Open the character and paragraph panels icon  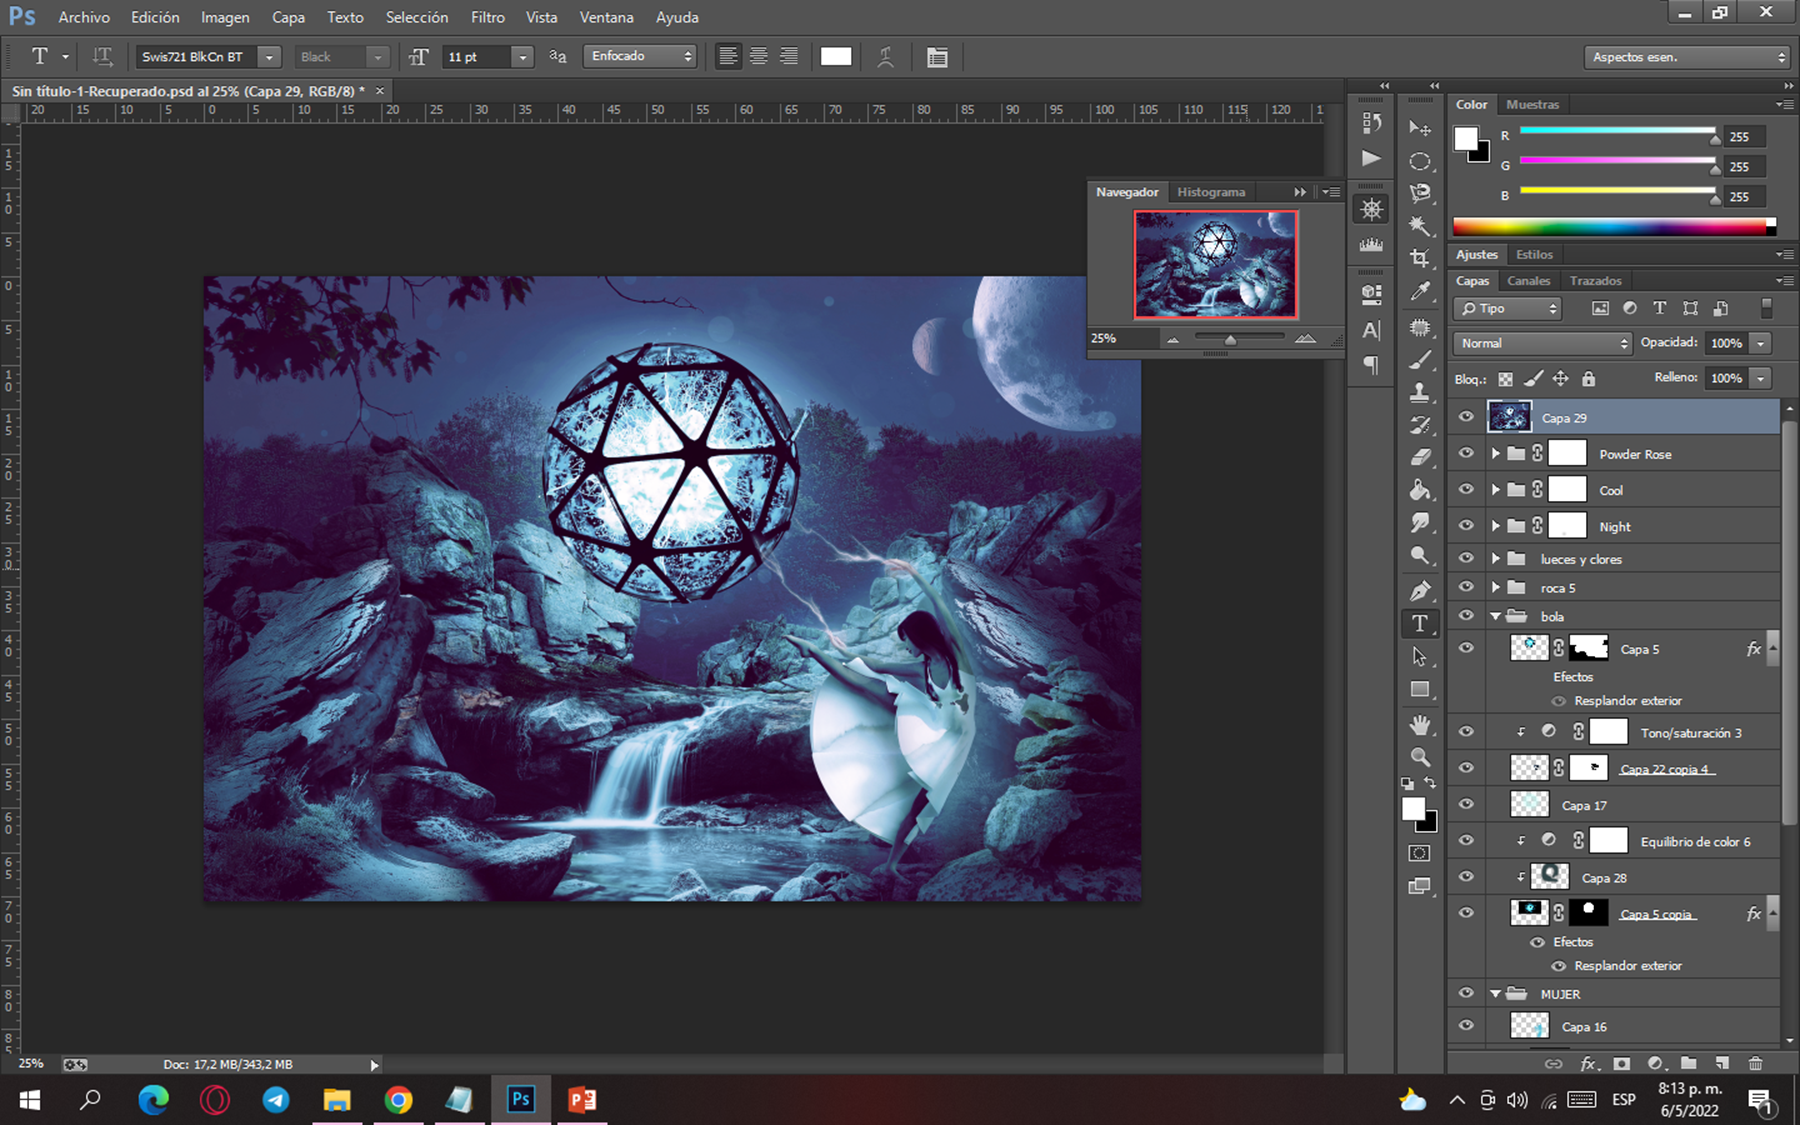click(x=936, y=57)
